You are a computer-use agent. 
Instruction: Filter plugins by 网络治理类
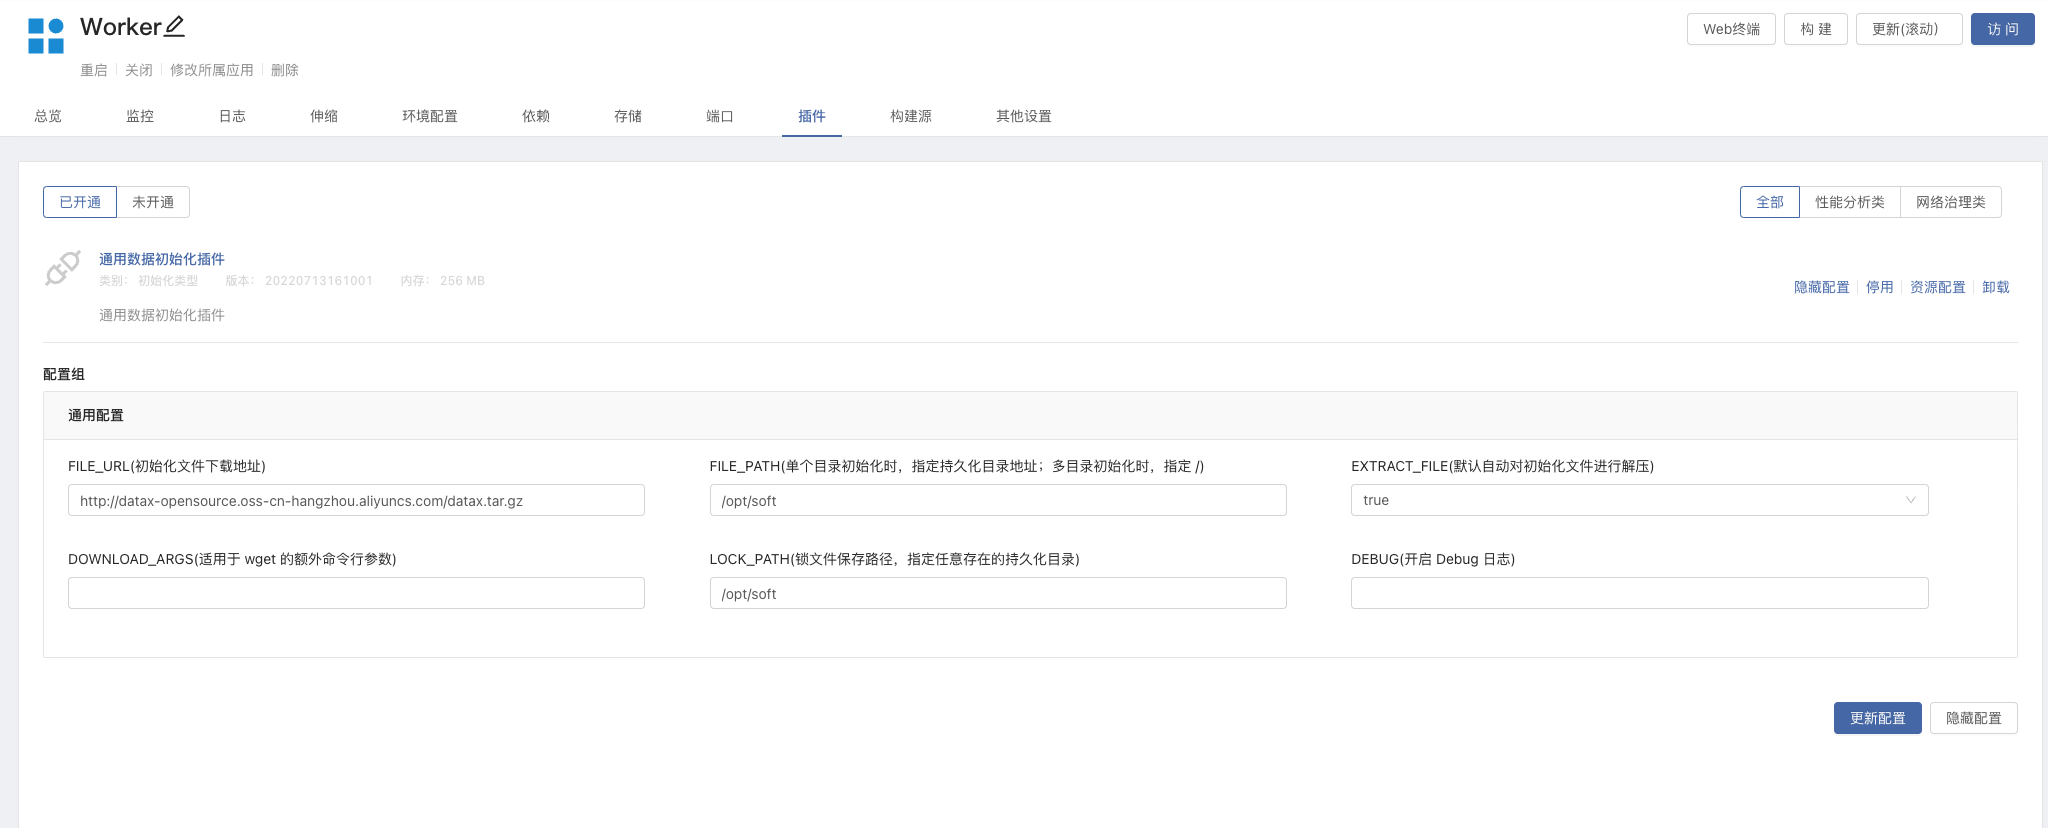pos(1950,202)
